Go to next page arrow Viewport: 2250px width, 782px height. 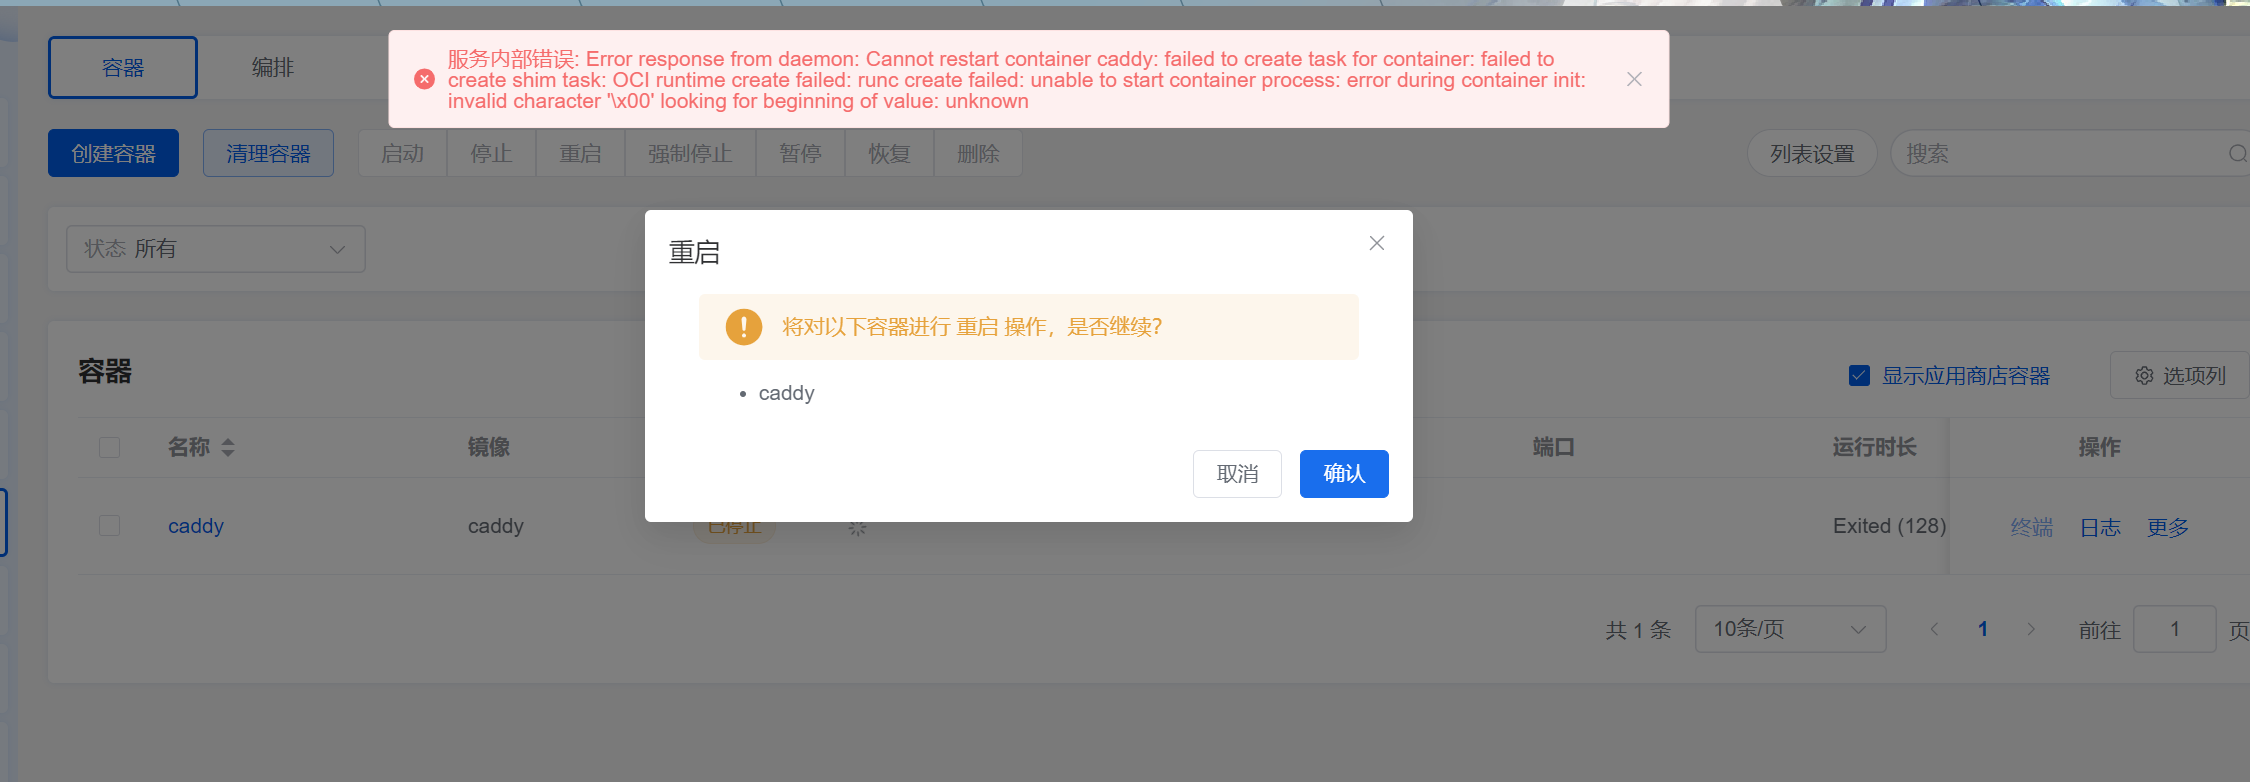click(x=2031, y=629)
